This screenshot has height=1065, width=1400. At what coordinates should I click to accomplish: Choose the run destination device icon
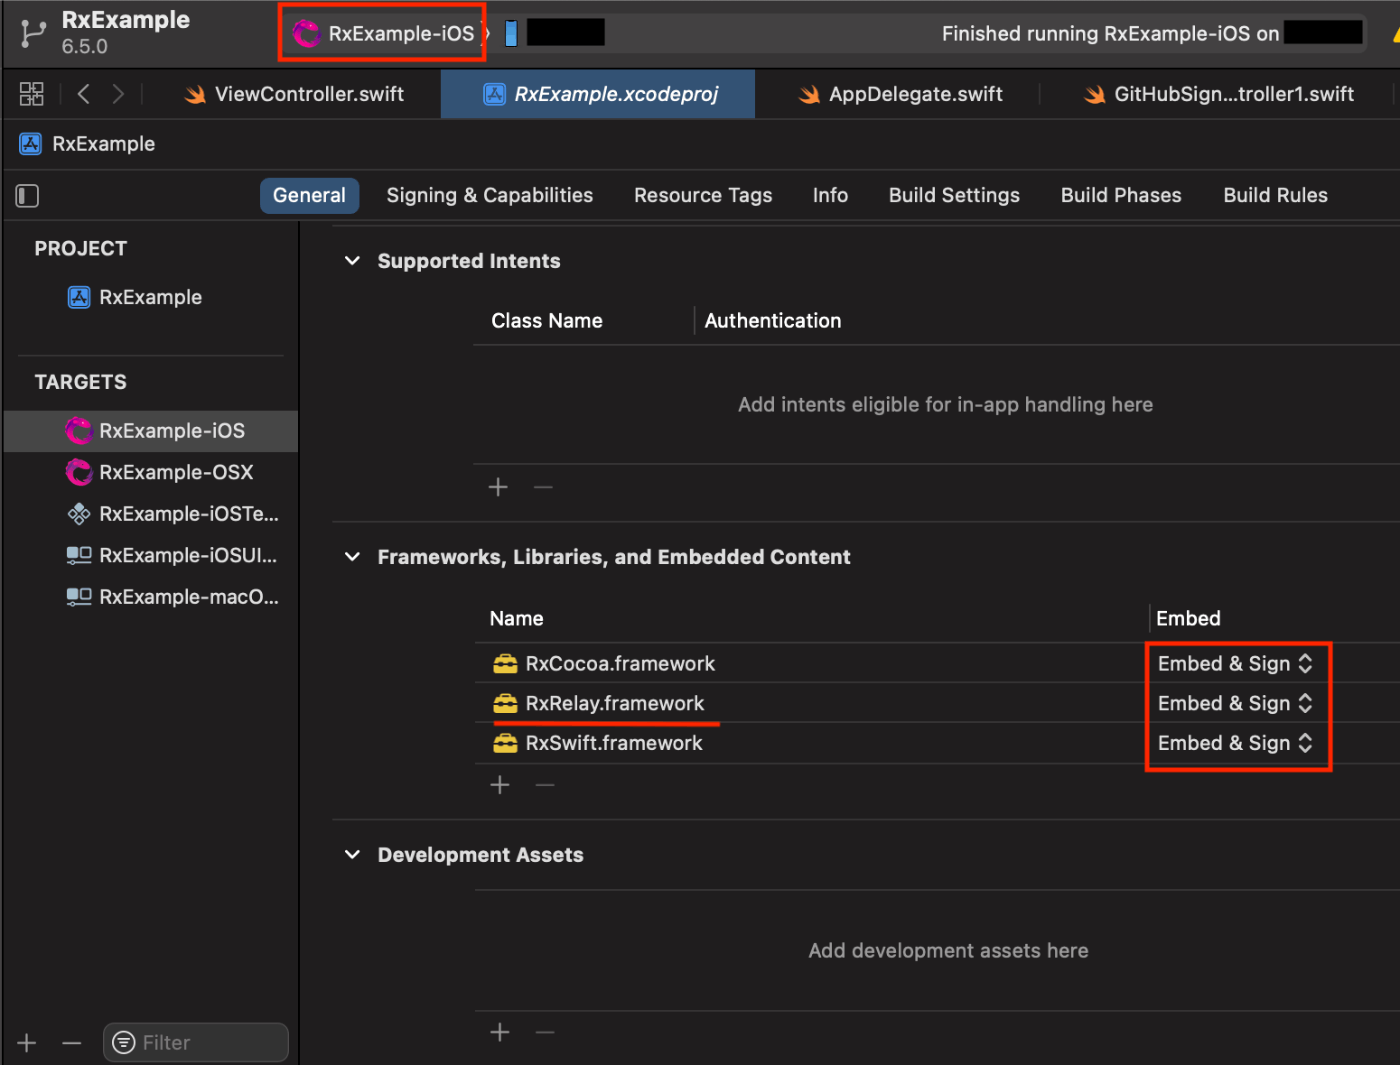pos(511,33)
